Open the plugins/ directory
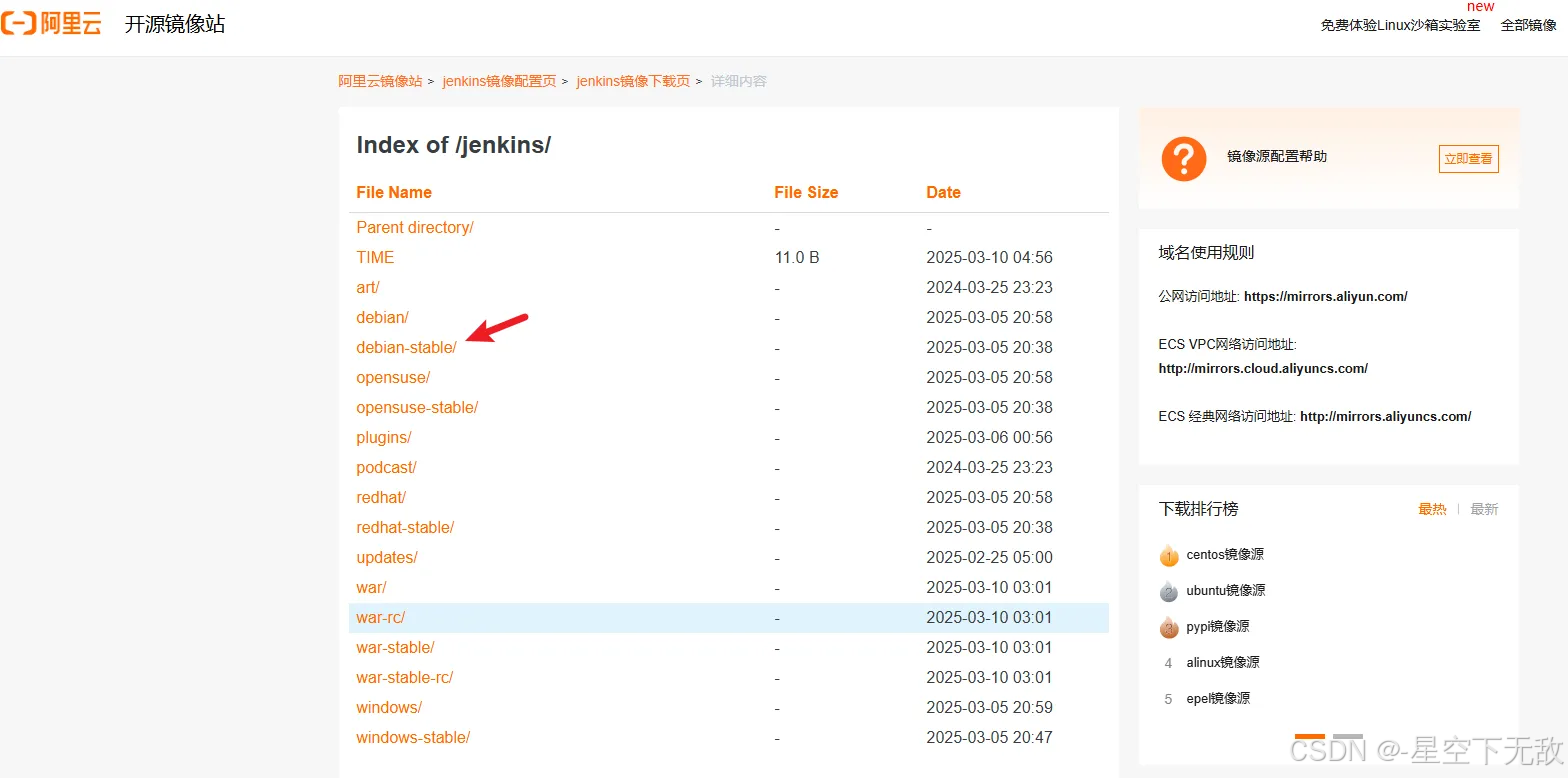The width and height of the screenshot is (1568, 778). coord(384,437)
